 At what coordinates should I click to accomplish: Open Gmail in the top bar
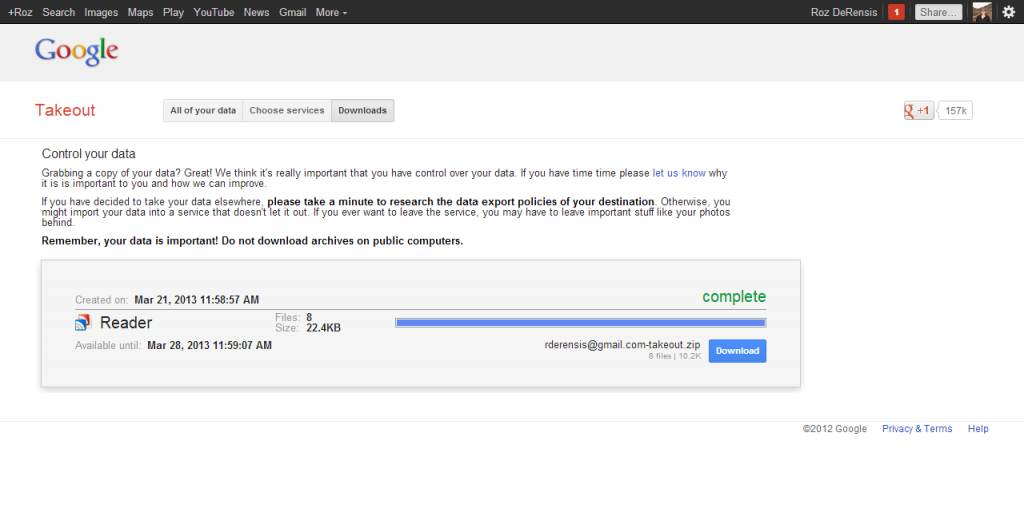293,12
